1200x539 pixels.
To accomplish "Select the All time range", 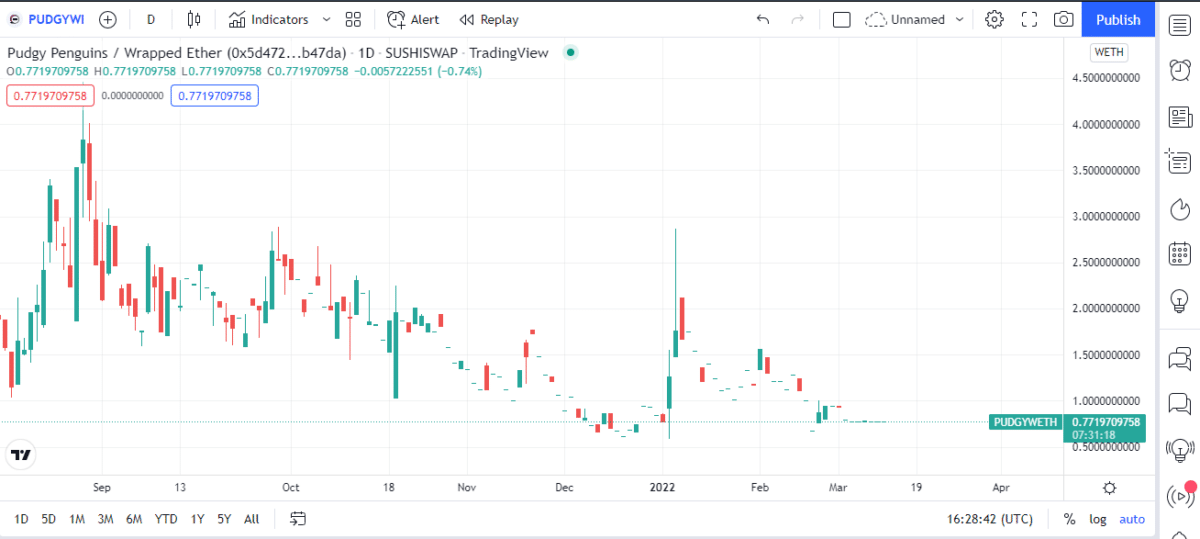I will click(x=251, y=518).
